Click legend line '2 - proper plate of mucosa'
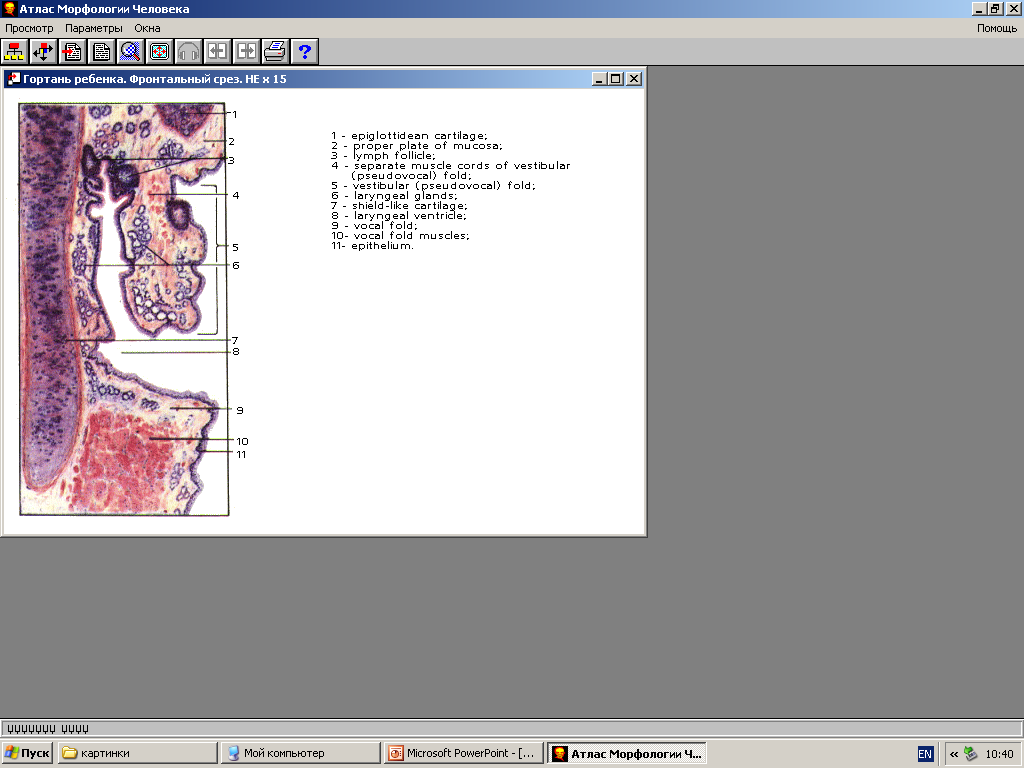The width and height of the screenshot is (1024, 768). 417,146
